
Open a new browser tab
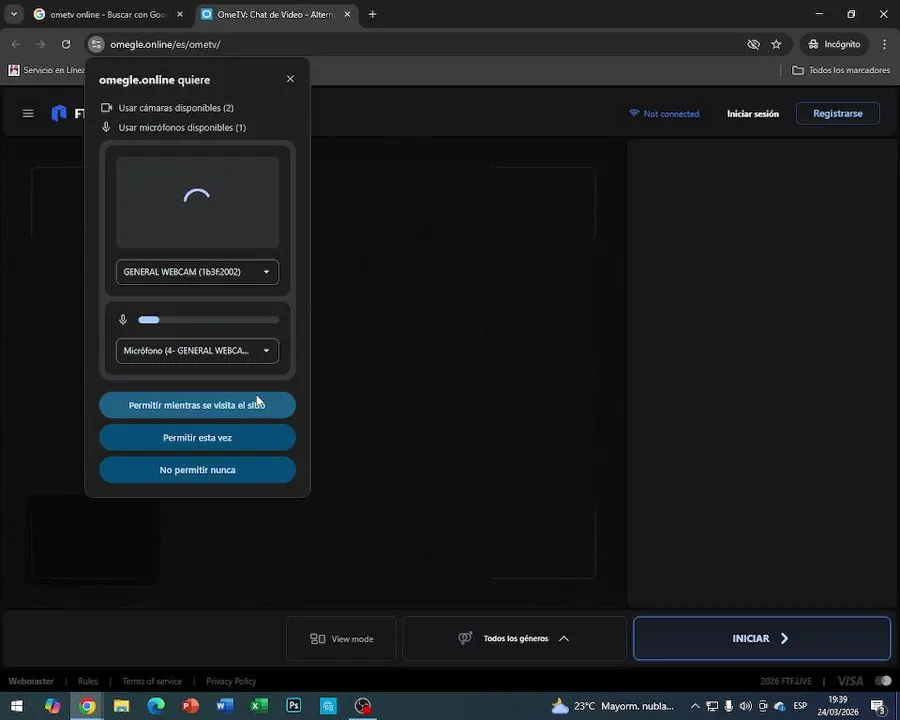point(373,14)
